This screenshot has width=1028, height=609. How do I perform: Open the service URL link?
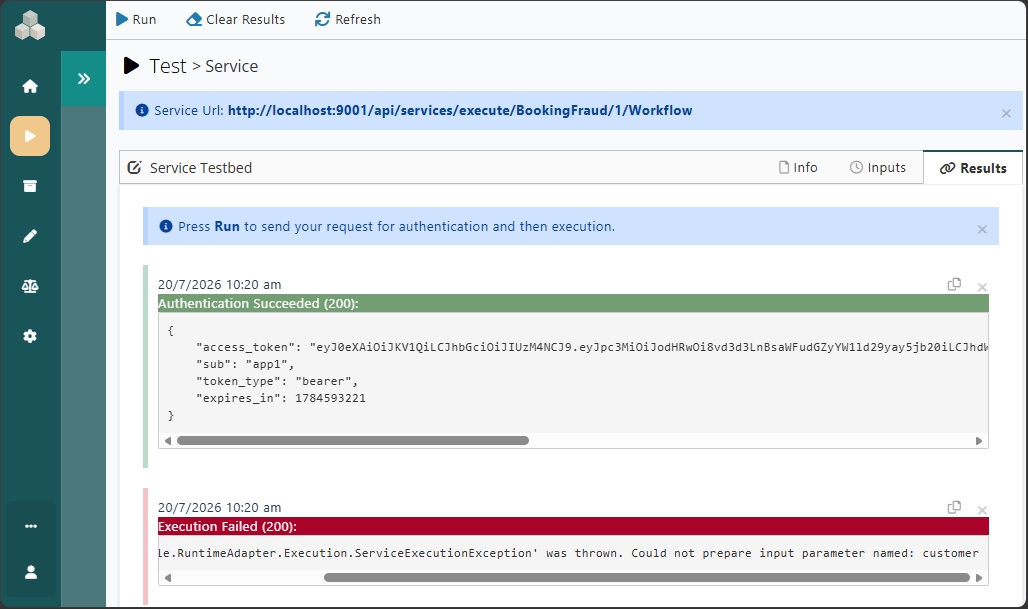tap(460, 110)
